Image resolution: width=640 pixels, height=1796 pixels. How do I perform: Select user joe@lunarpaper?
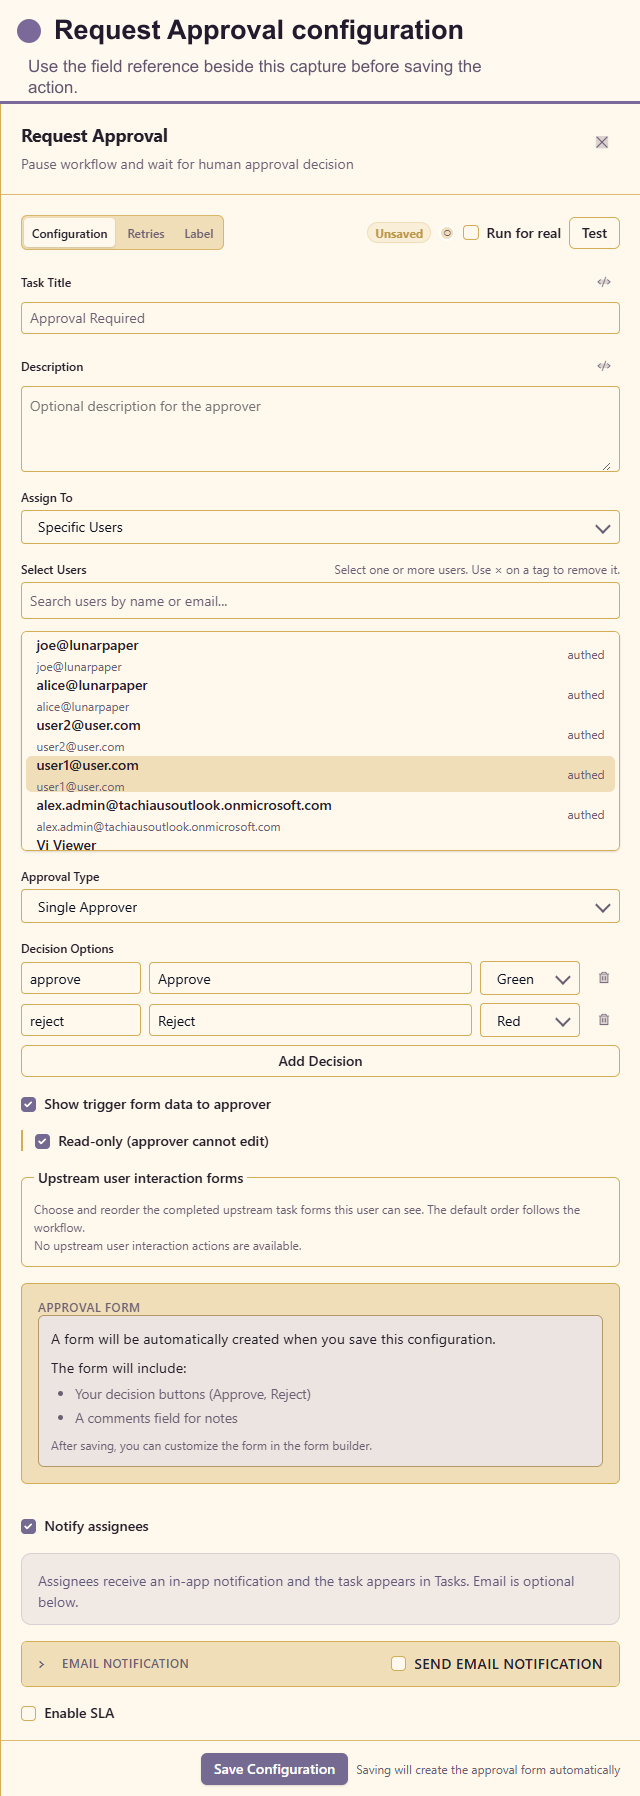pos(320,655)
